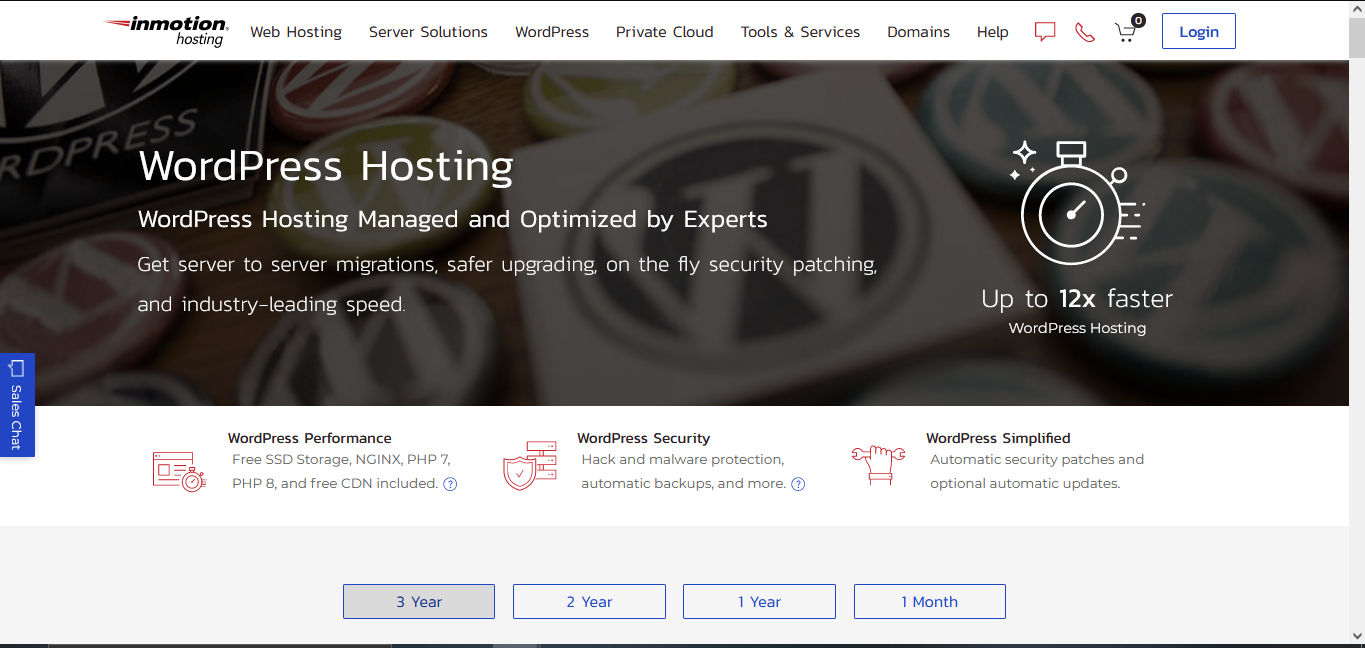Open the backups info question mark tooltip
The height and width of the screenshot is (648, 1365).
[x=797, y=484]
